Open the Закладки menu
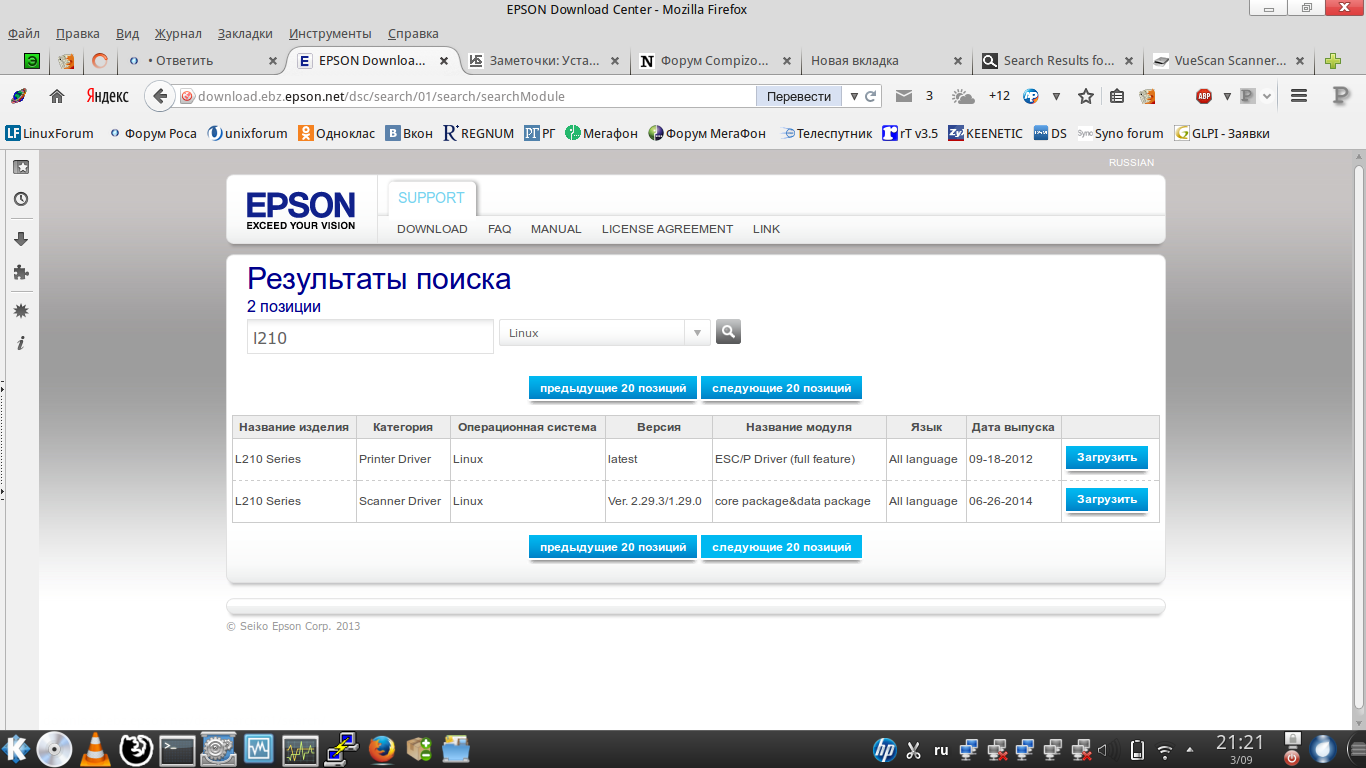The width and height of the screenshot is (1366, 768). (245, 34)
